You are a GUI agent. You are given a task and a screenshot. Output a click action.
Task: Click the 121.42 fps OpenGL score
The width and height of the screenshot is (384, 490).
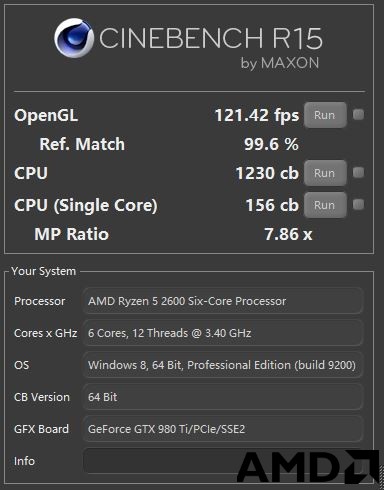(257, 116)
